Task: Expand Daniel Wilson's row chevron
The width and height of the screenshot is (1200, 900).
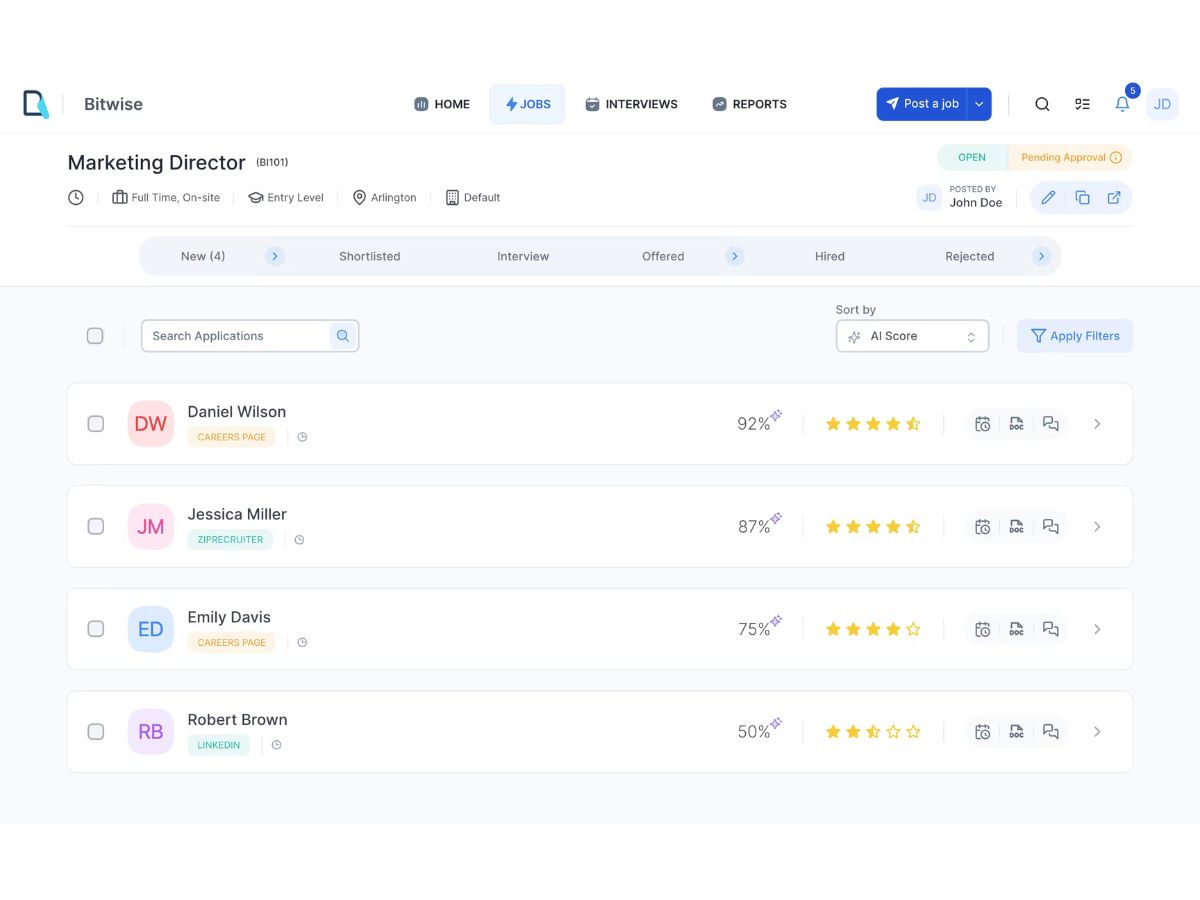Action: [1097, 424]
